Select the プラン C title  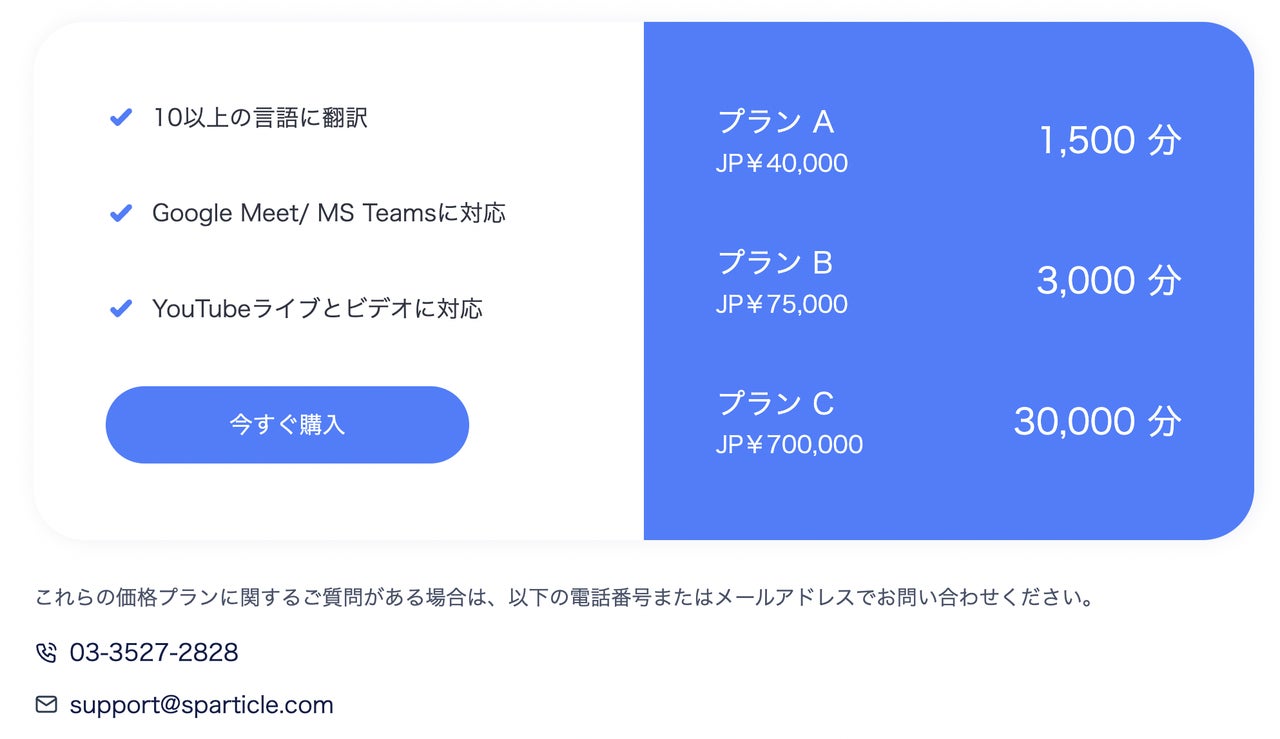pyautogui.click(x=776, y=404)
